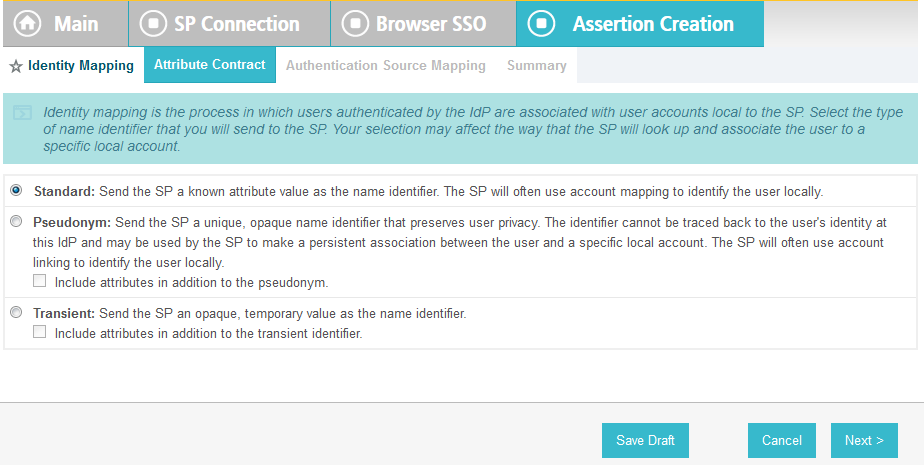Select the Transient radio button
The image size is (924, 465).
16,312
